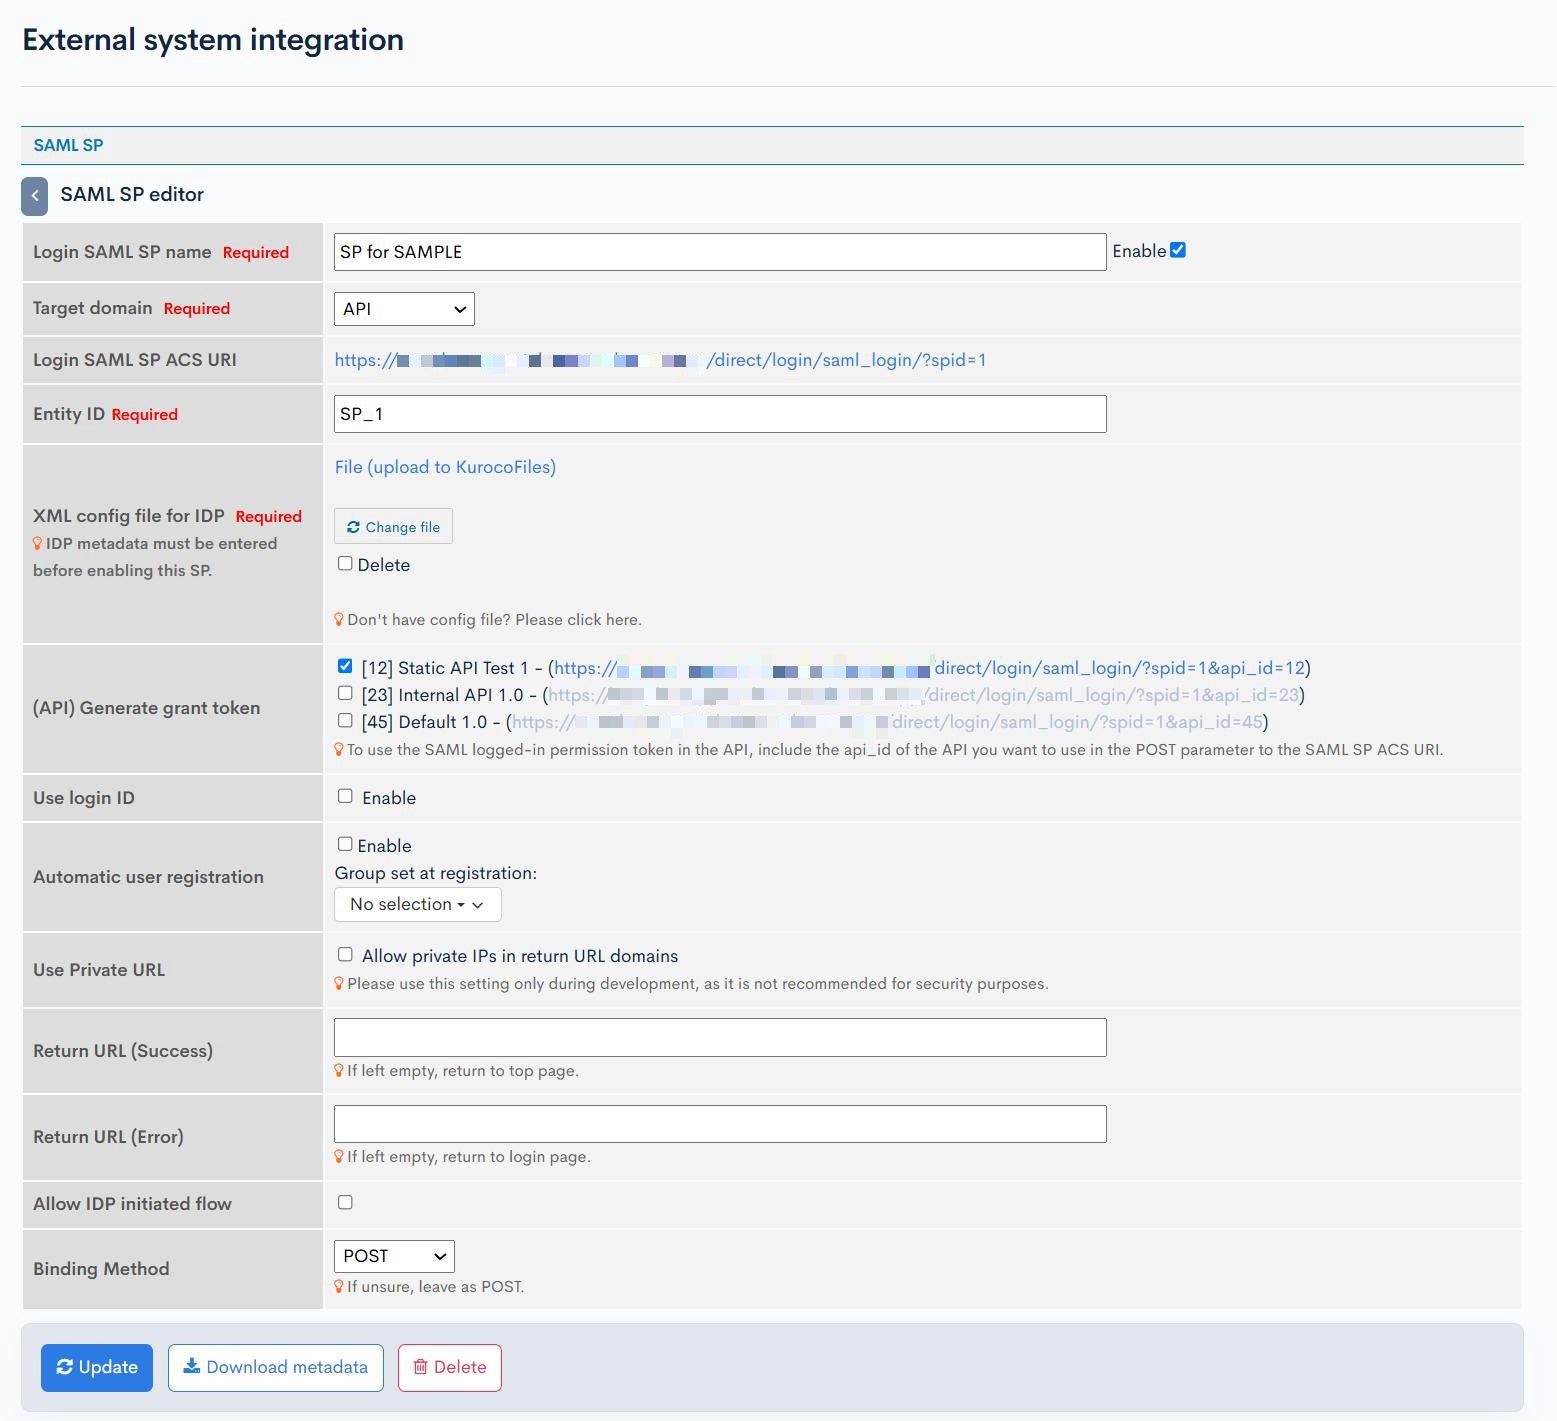Allow private IPs in return URL domains
The image size is (1557, 1421).
(345, 954)
